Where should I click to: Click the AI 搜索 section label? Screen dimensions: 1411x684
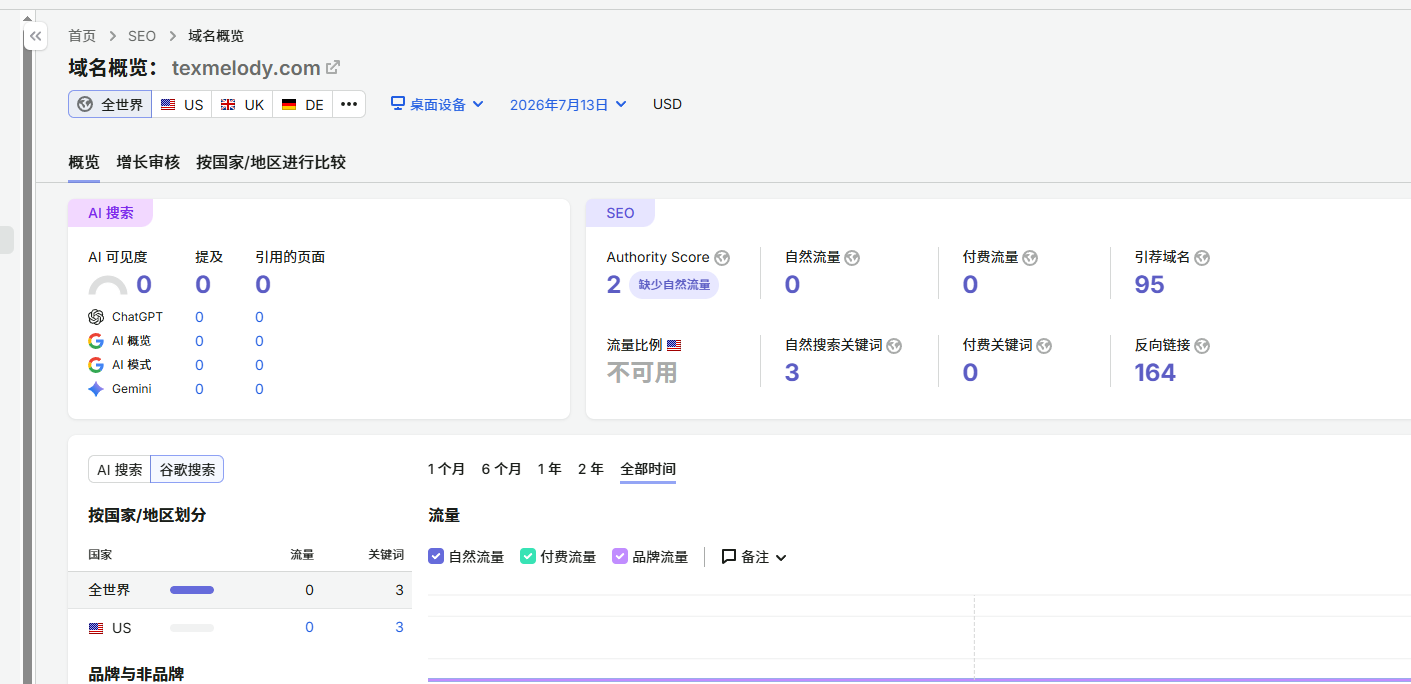pos(110,213)
